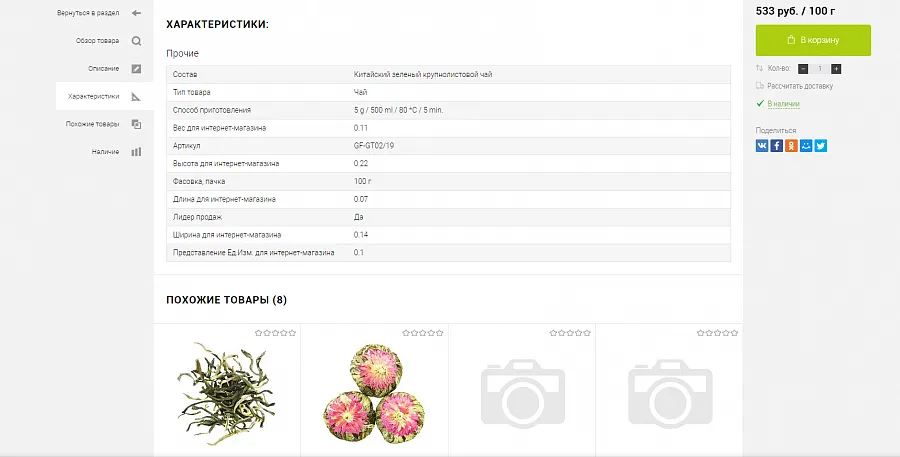900x457 pixels.
Task: Share the product on VK
Action: (762, 146)
